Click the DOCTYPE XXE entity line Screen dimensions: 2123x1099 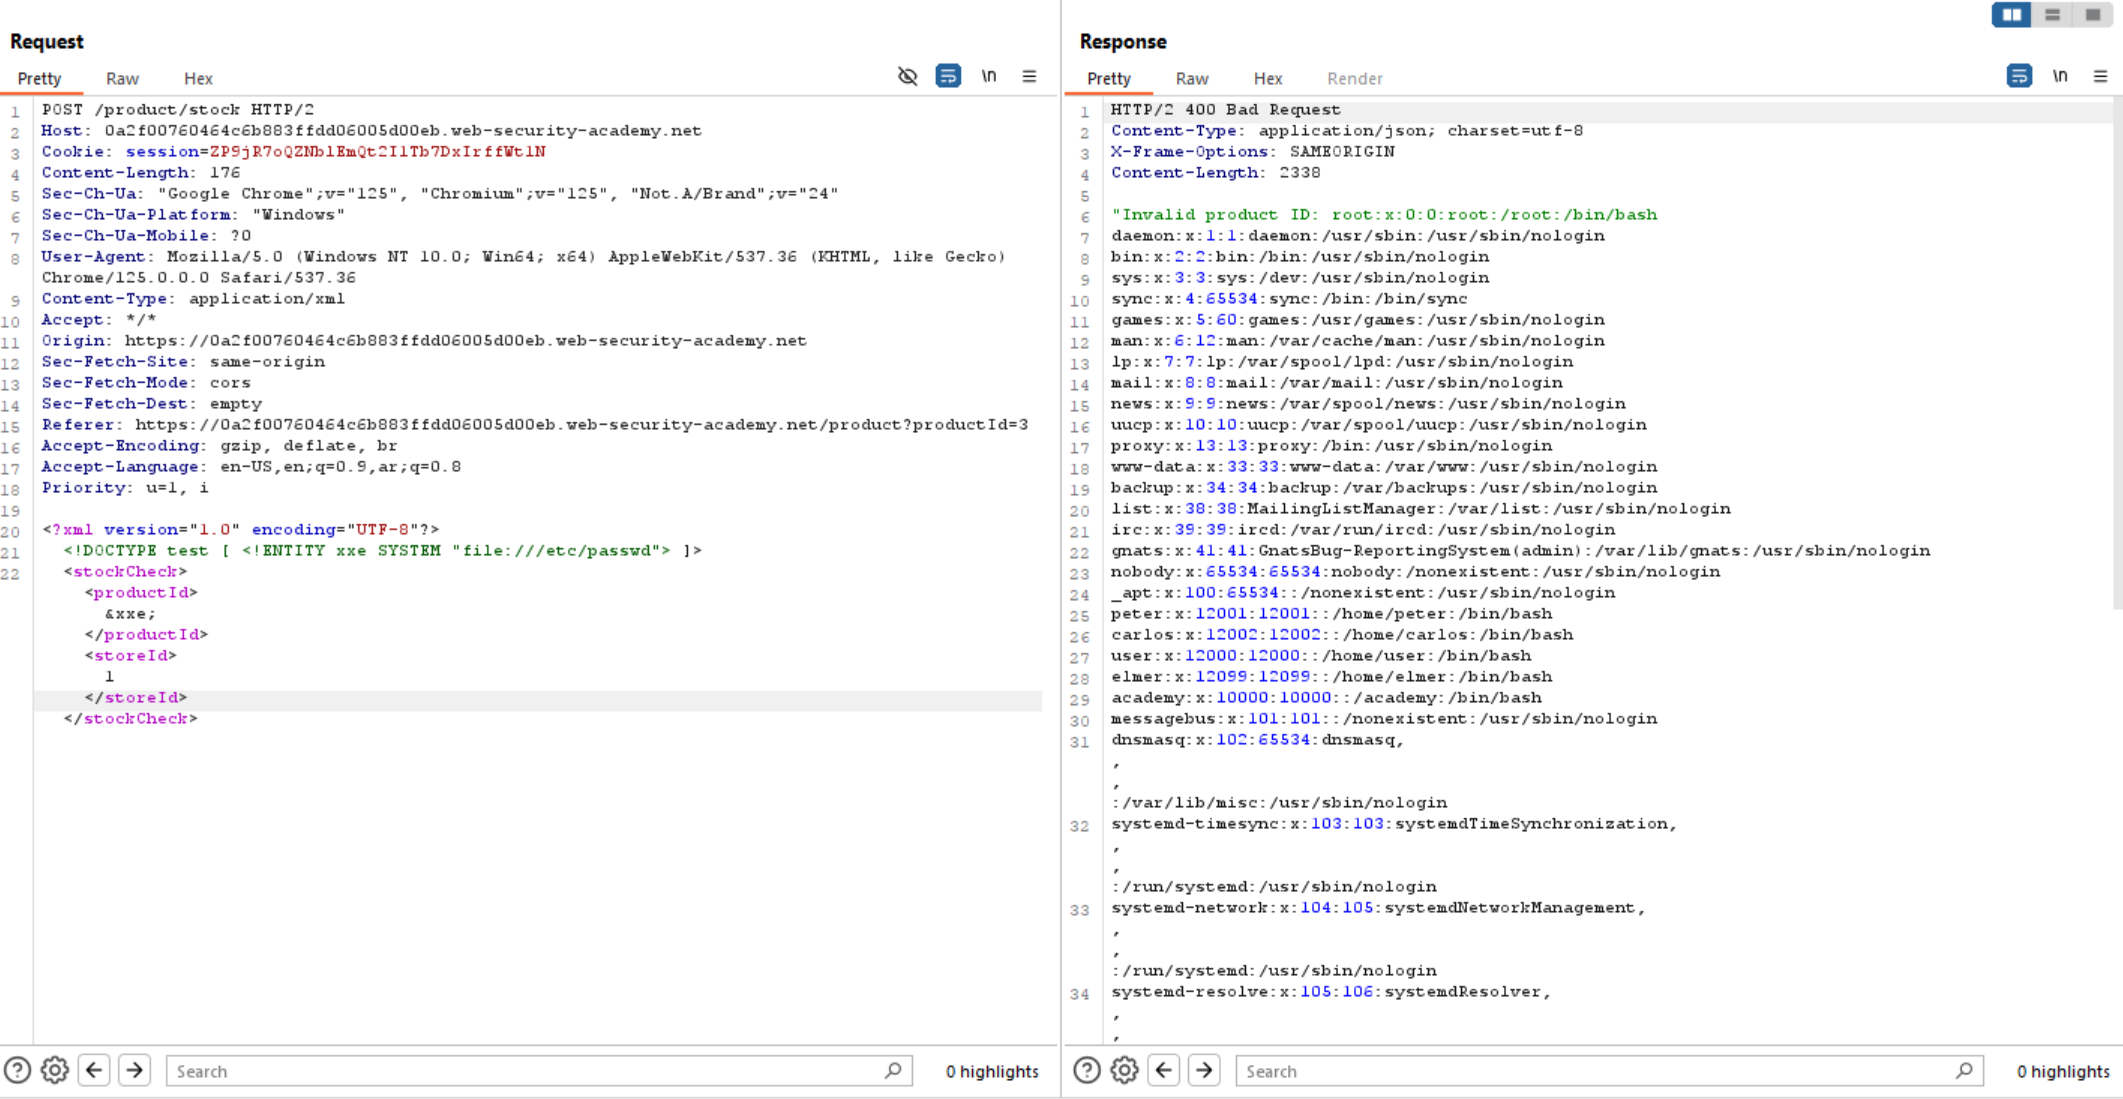(x=383, y=550)
